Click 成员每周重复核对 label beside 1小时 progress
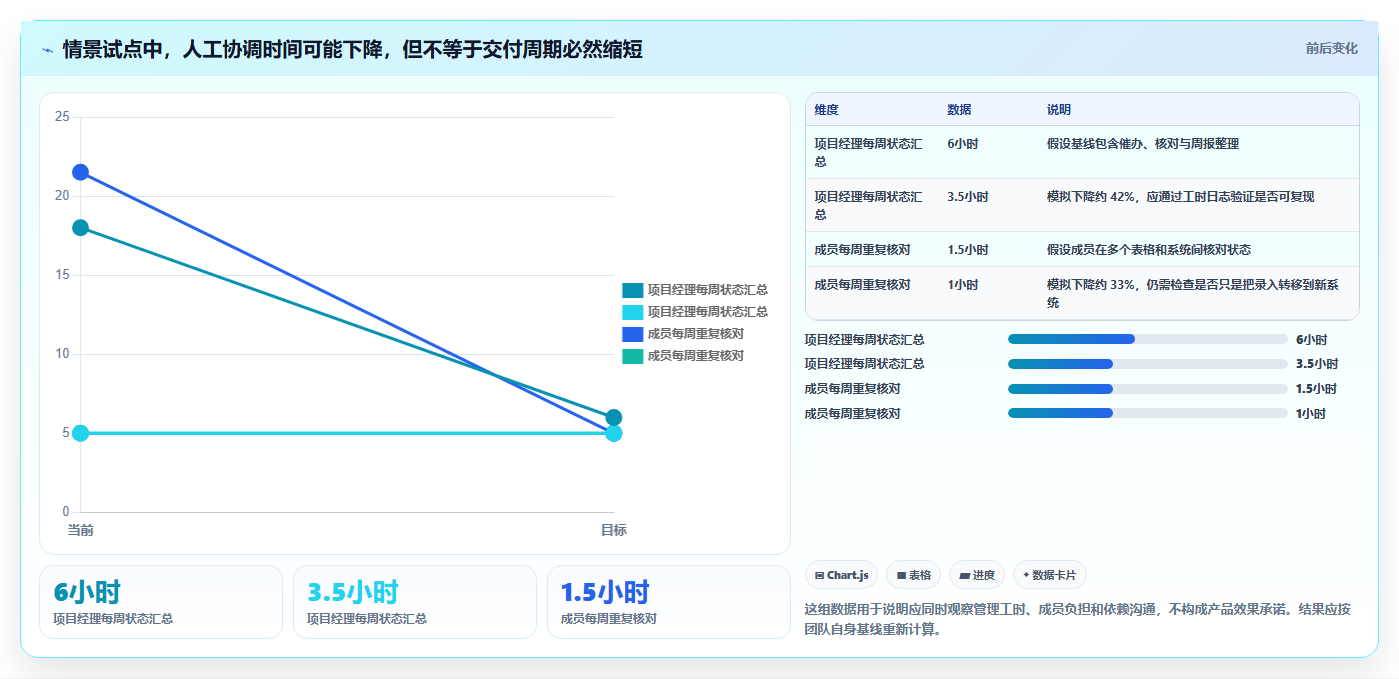This screenshot has height=679, width=1399. click(853, 414)
